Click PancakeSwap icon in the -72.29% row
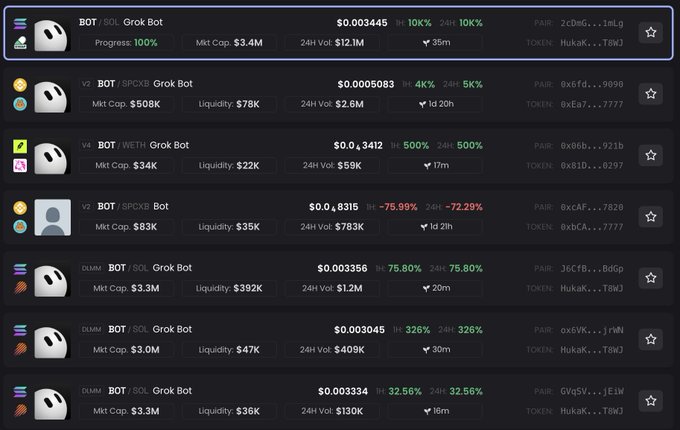 pos(20,227)
